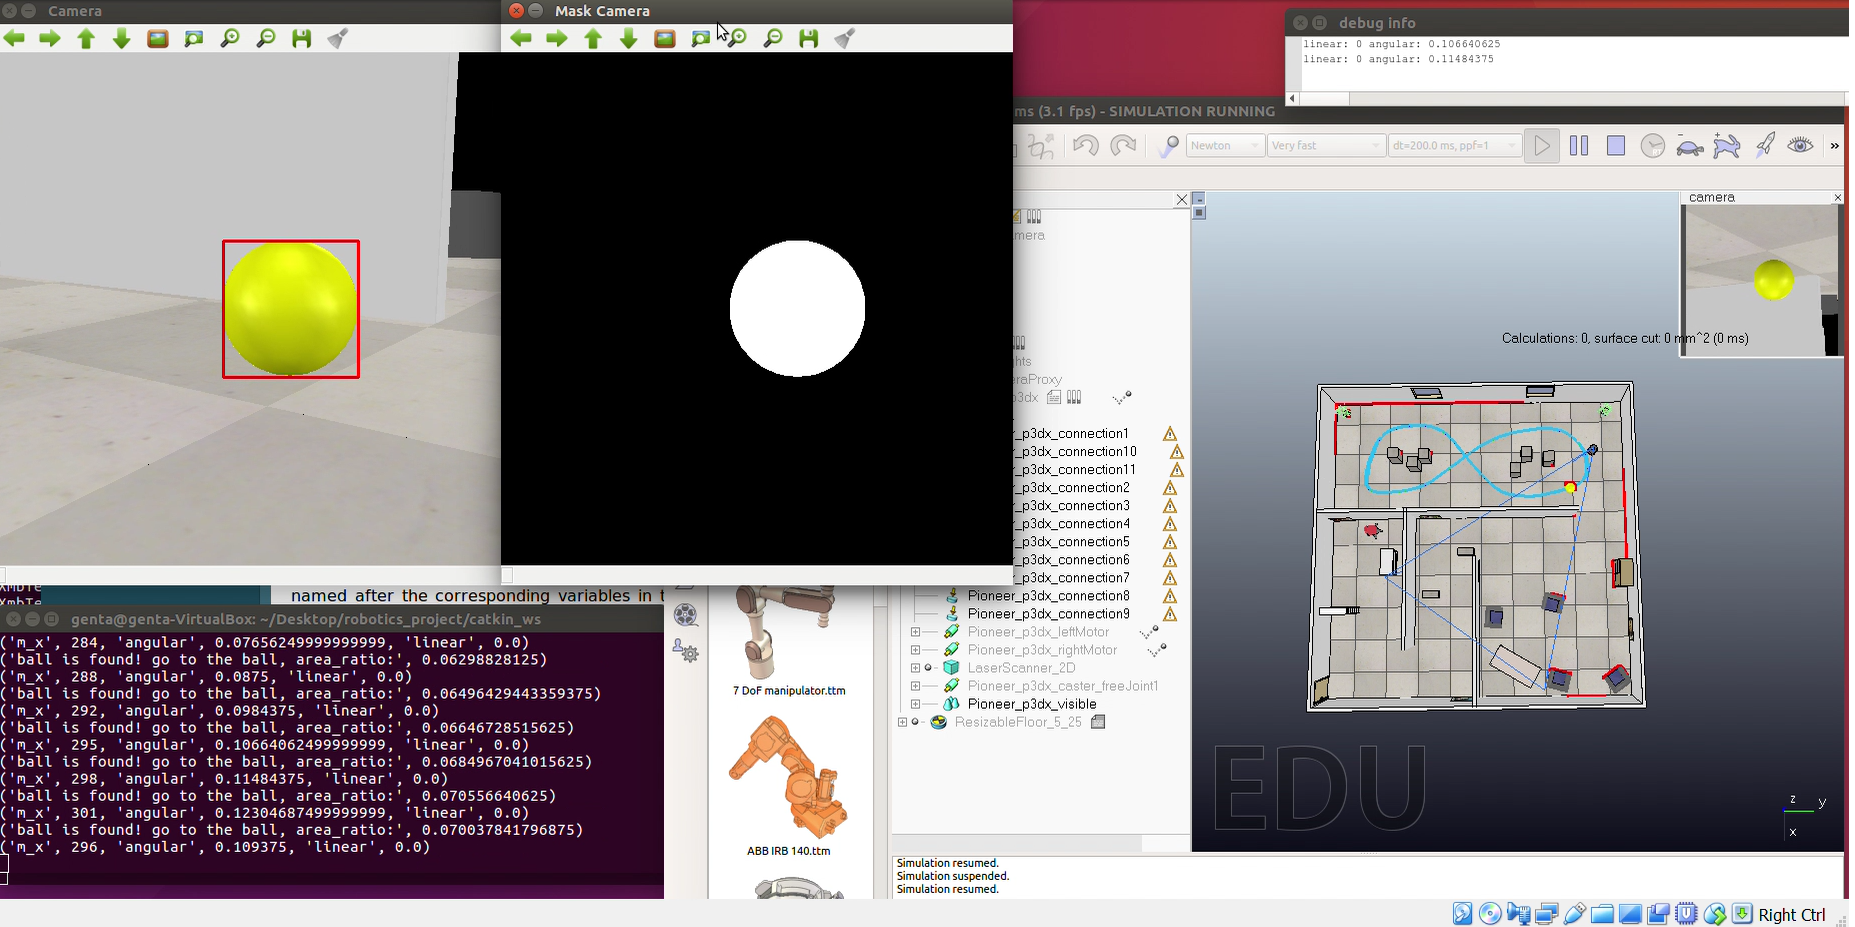Click zoom in magnifier in Camera window toolbar
Viewport: 1855px width, 927px height.
pos(230,39)
